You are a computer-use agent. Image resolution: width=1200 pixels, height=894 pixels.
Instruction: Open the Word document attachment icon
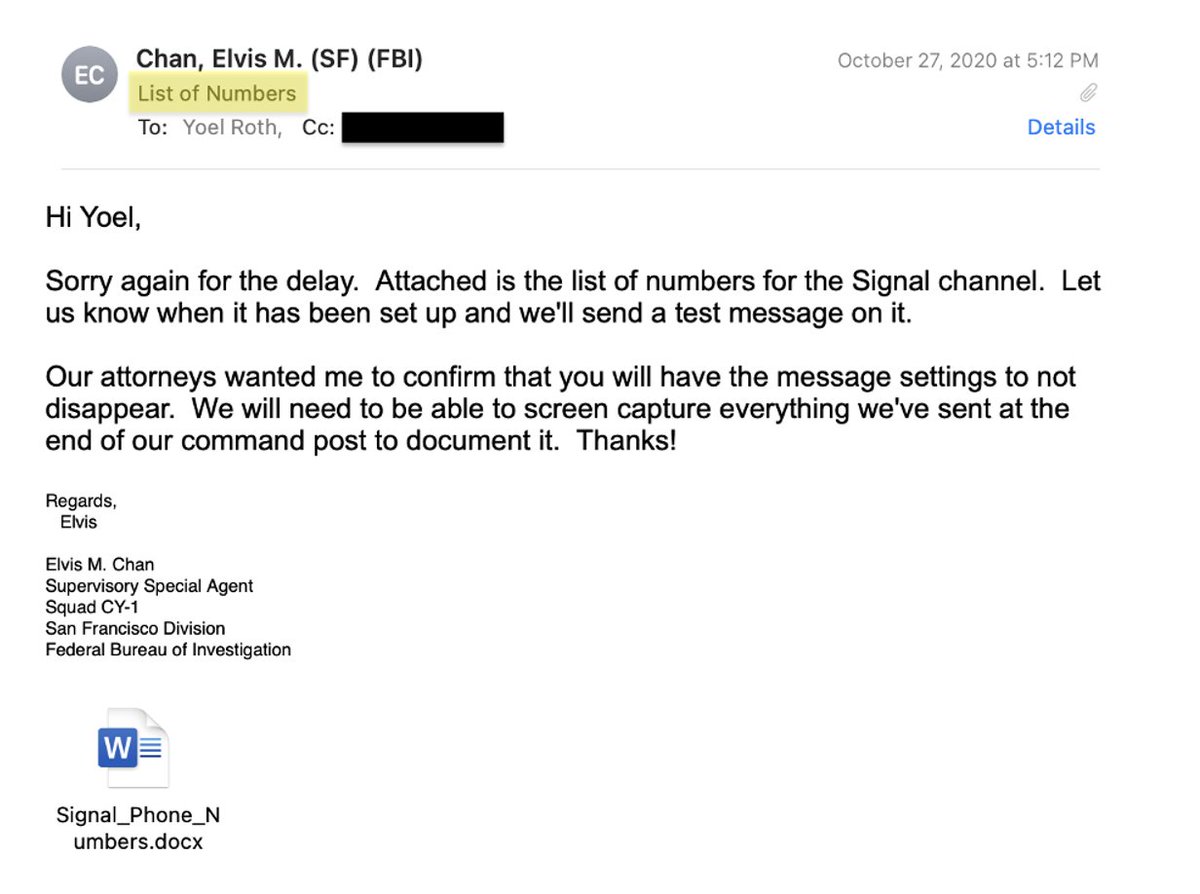pos(133,748)
